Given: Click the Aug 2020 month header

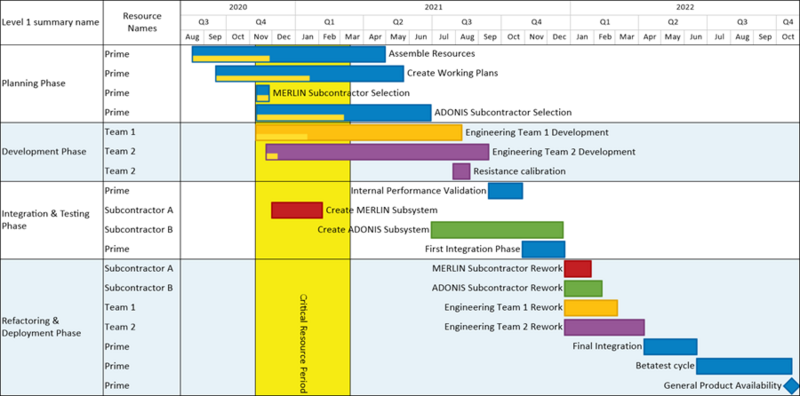Looking at the screenshot, I should 192,37.
